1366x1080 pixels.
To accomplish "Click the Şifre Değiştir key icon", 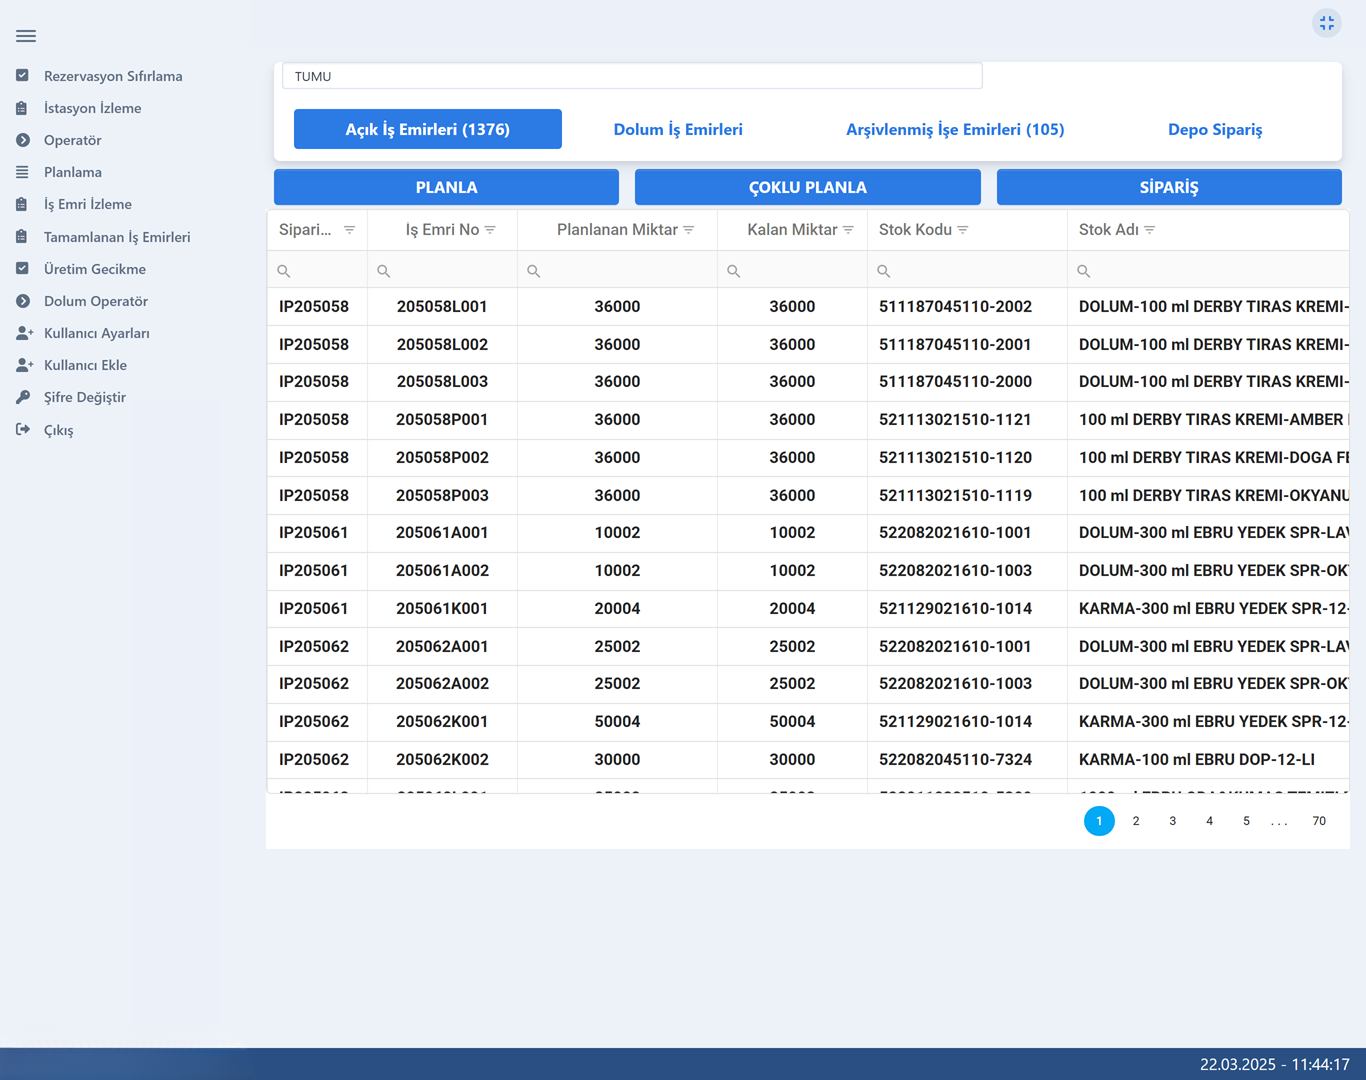I will click(x=22, y=397).
